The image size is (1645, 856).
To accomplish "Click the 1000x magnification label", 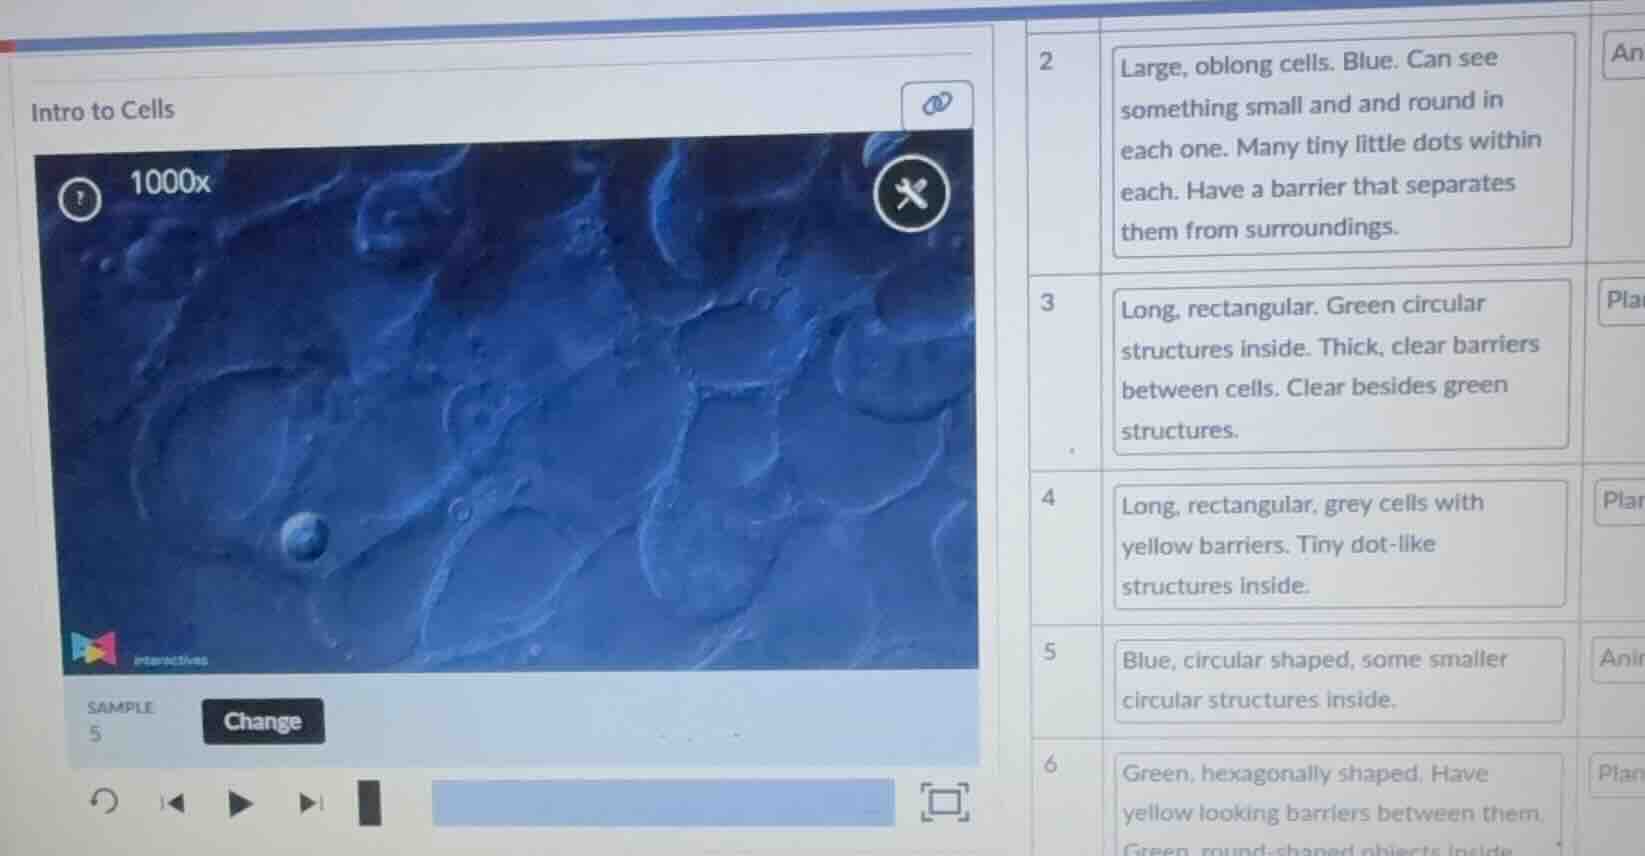I will 170,182.
